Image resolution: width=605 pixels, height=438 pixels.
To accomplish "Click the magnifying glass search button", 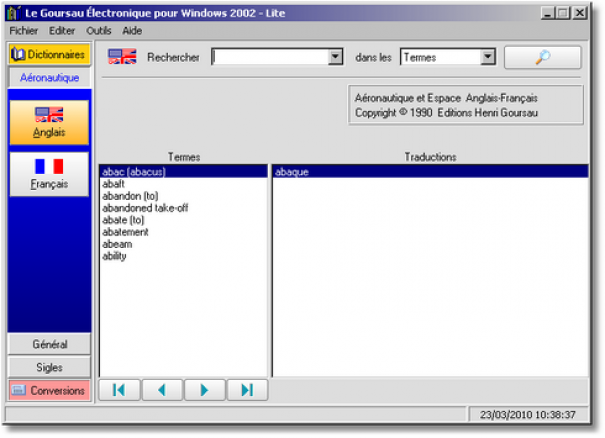I will click(542, 57).
